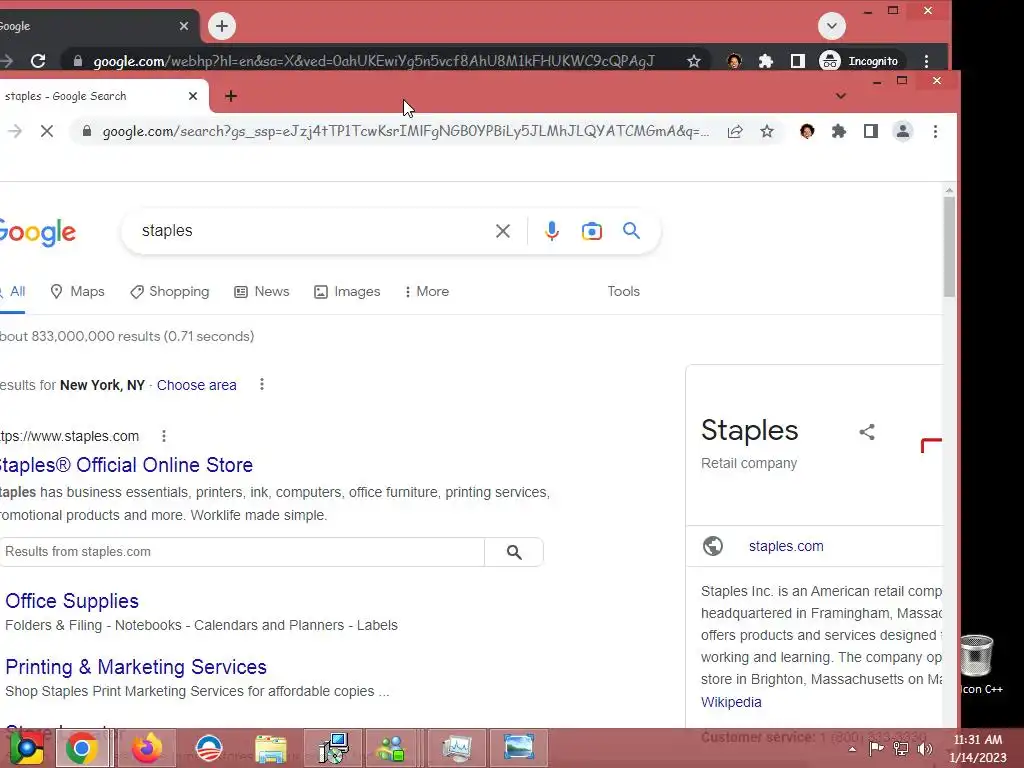The width and height of the screenshot is (1024, 768).
Task: Show hidden tray icons arrow
Action: coord(852,749)
